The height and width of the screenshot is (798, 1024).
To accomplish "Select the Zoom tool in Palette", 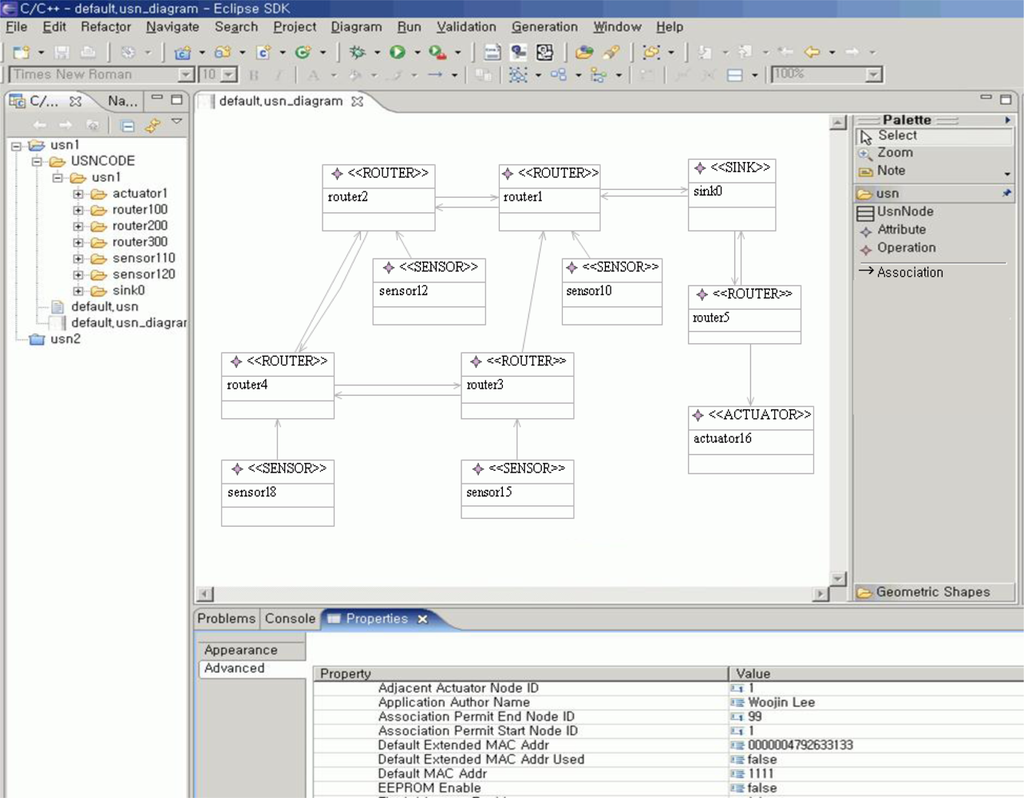I will [894, 153].
